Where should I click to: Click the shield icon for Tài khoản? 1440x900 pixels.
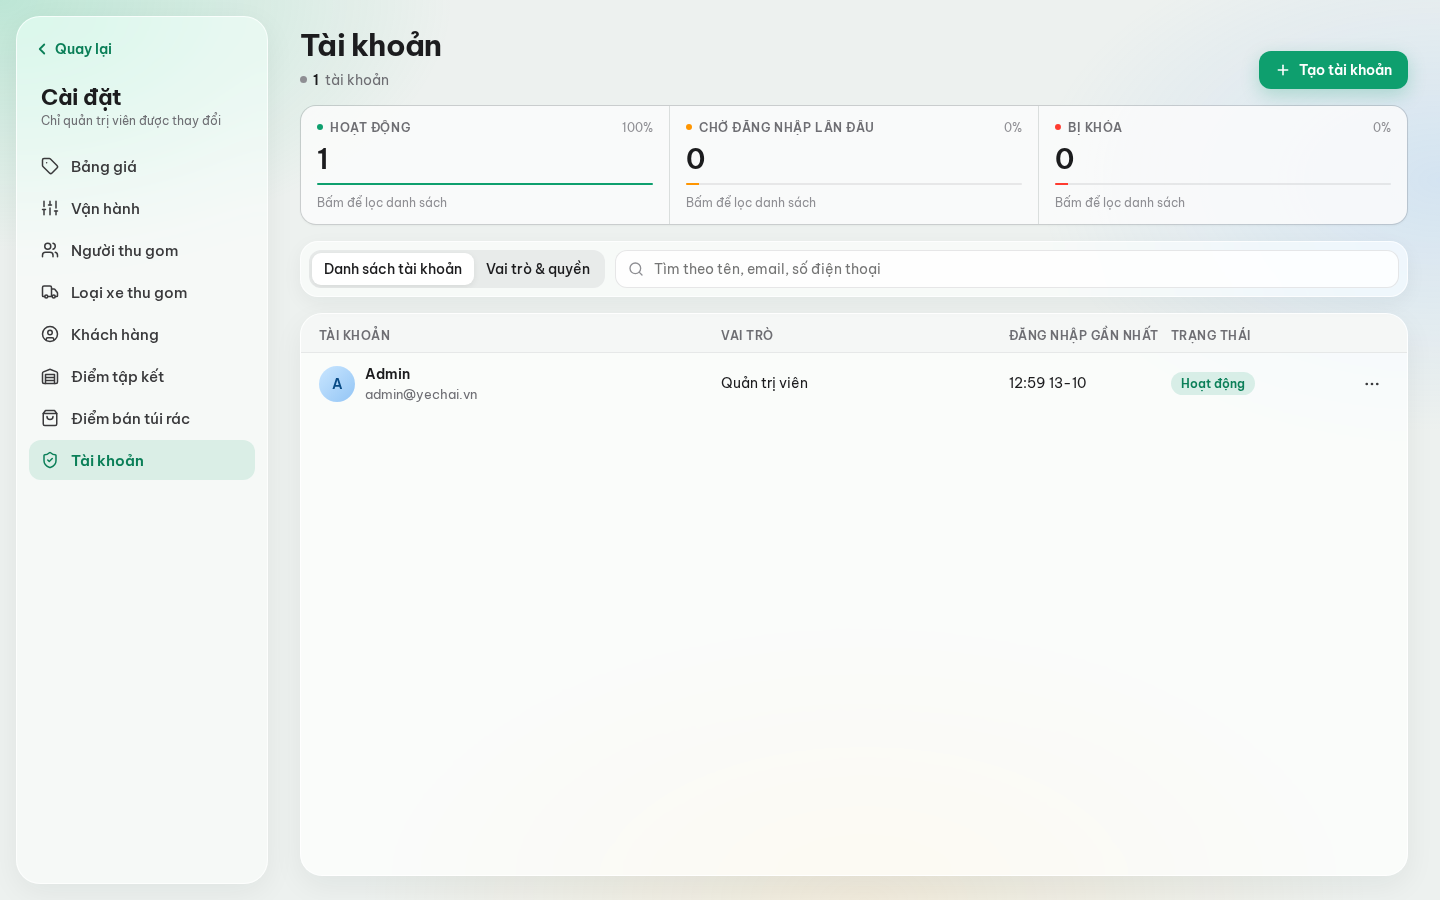[x=50, y=460]
